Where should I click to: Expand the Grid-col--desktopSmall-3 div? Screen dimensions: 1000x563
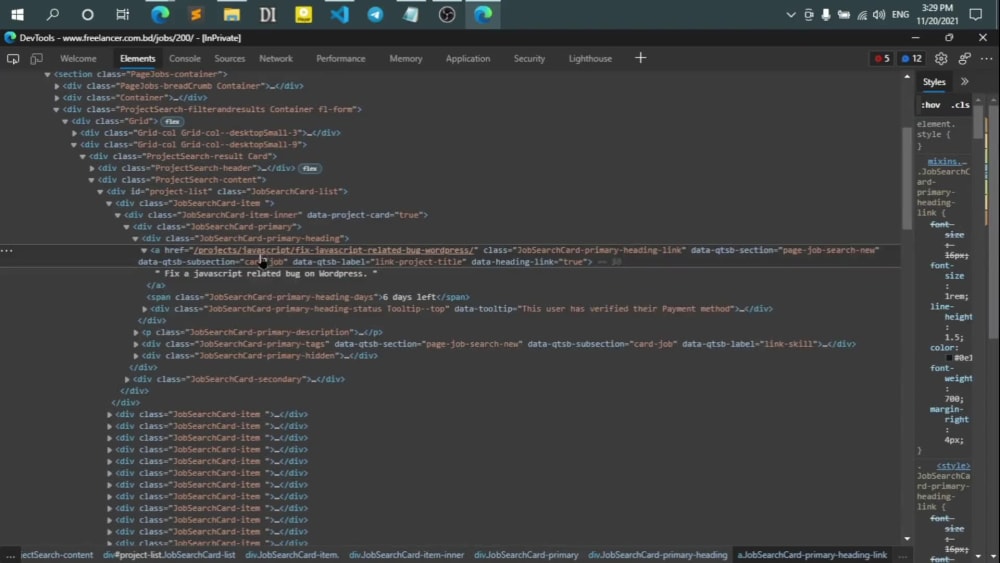click(x=74, y=133)
